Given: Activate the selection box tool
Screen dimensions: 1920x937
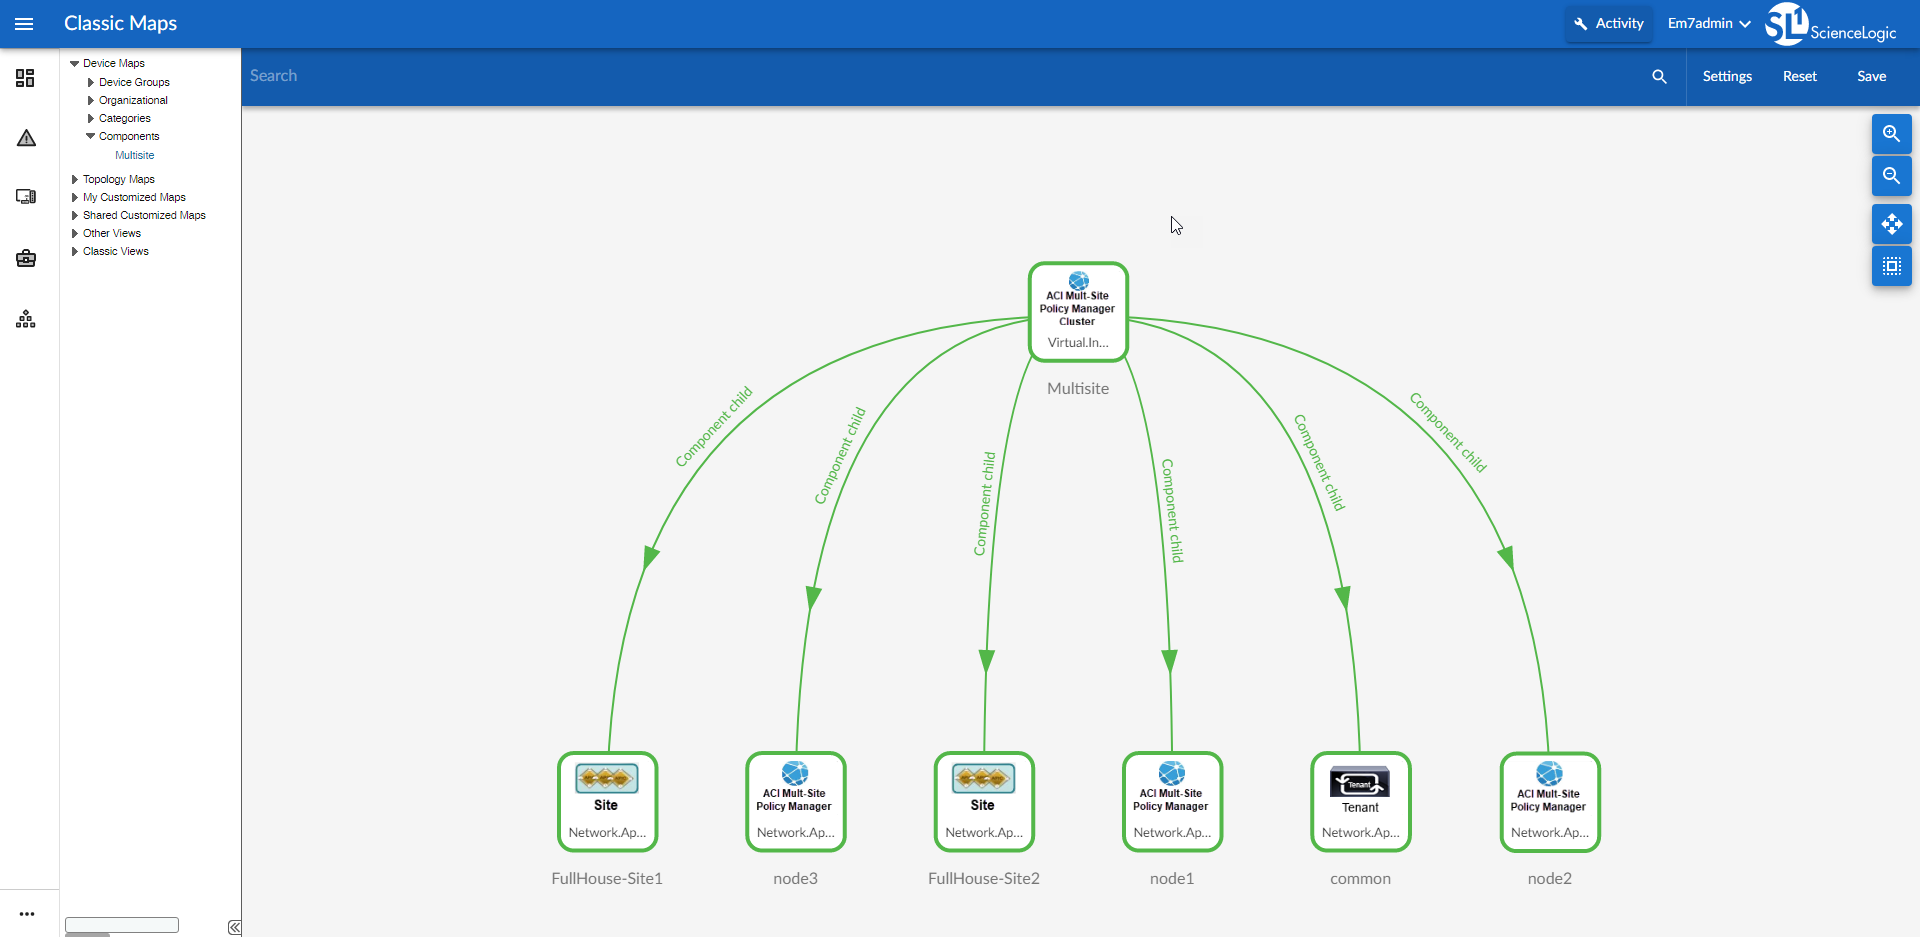Looking at the screenshot, I should pyautogui.click(x=1891, y=266).
